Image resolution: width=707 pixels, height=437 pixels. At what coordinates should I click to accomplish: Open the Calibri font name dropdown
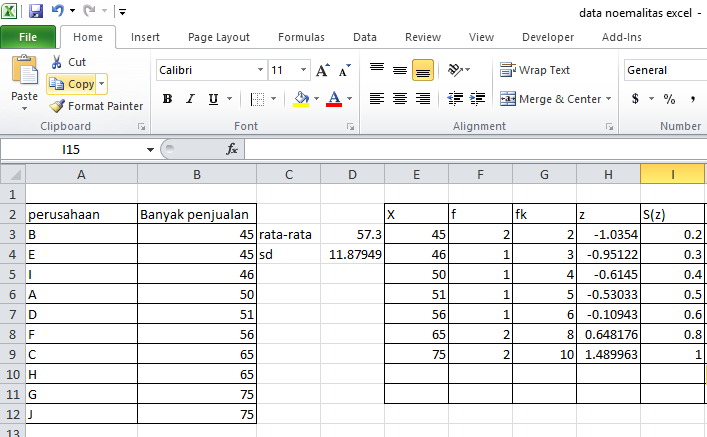(x=260, y=70)
